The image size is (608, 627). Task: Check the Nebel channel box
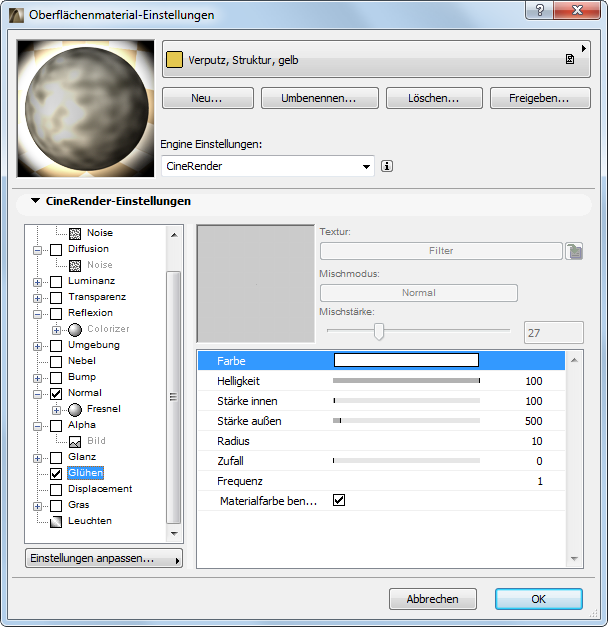(56, 362)
